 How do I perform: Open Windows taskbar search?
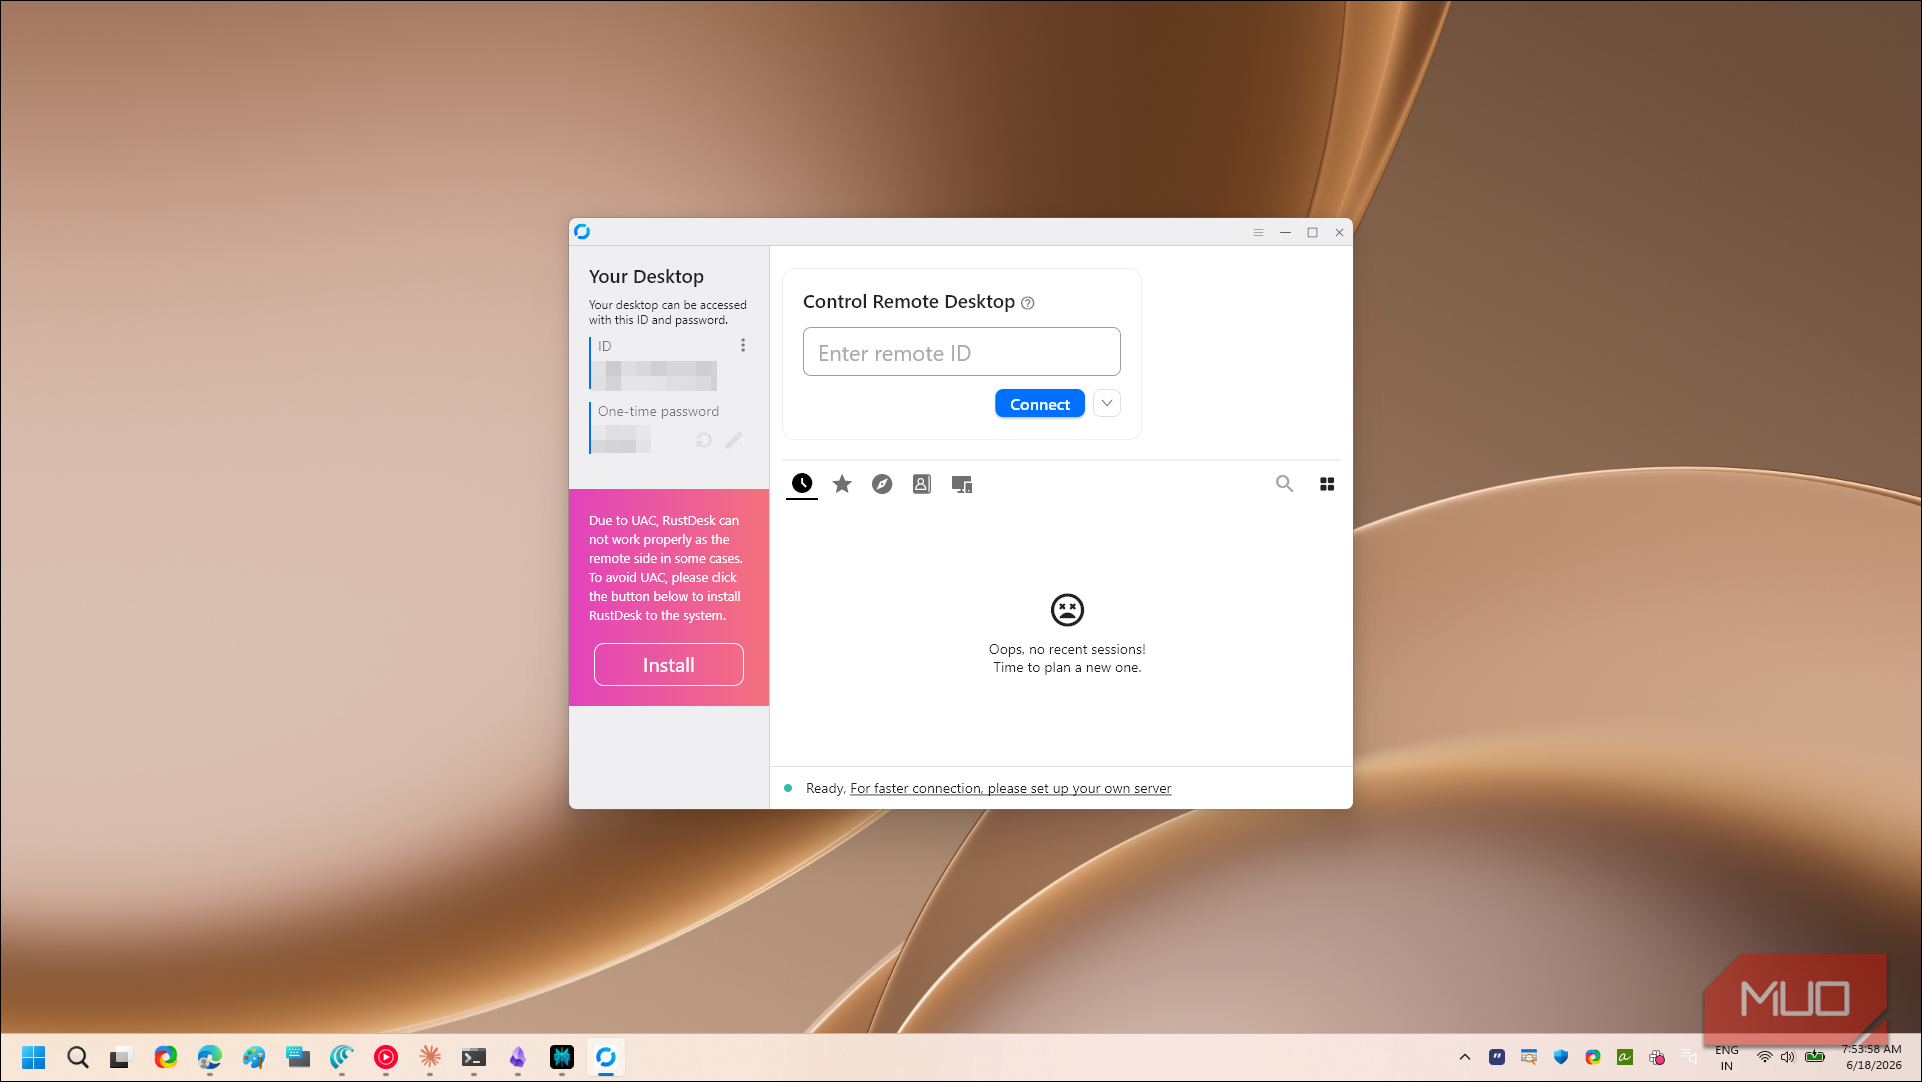(x=78, y=1057)
